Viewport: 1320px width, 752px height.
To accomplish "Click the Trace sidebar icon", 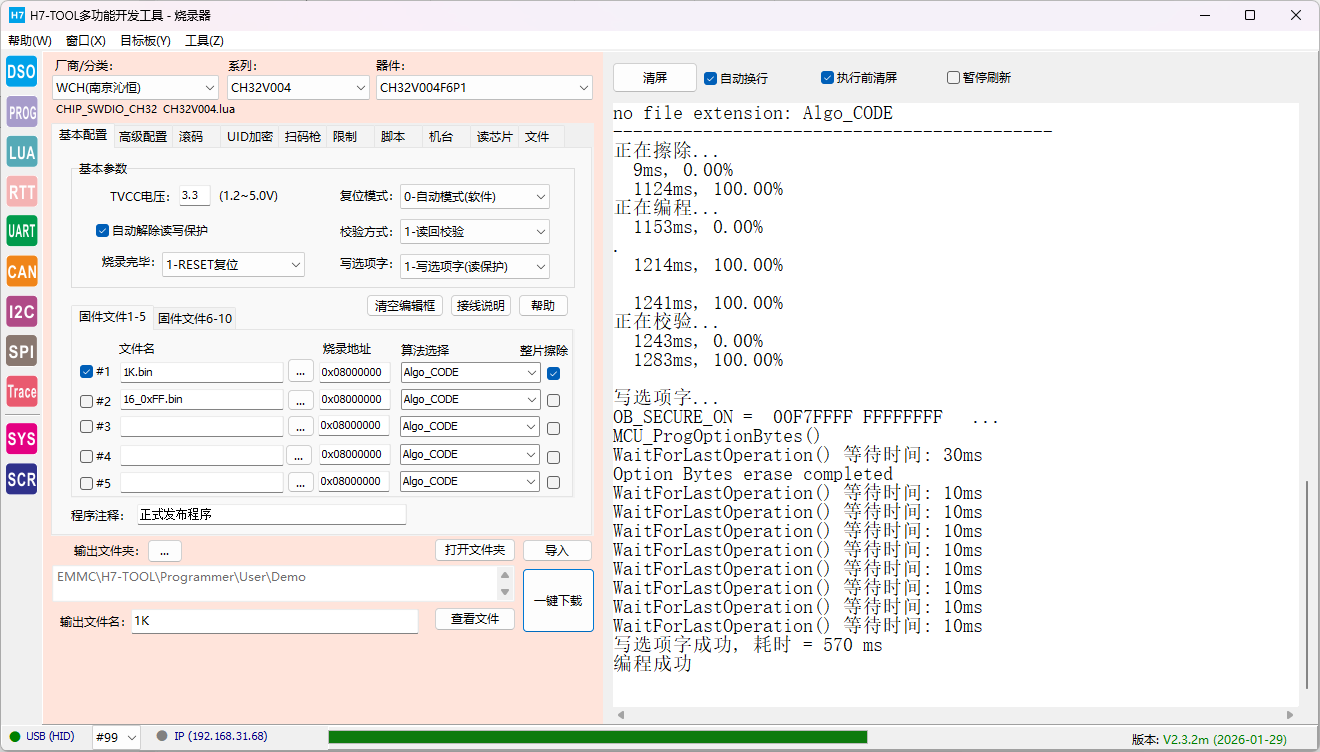I will pyautogui.click(x=22, y=391).
